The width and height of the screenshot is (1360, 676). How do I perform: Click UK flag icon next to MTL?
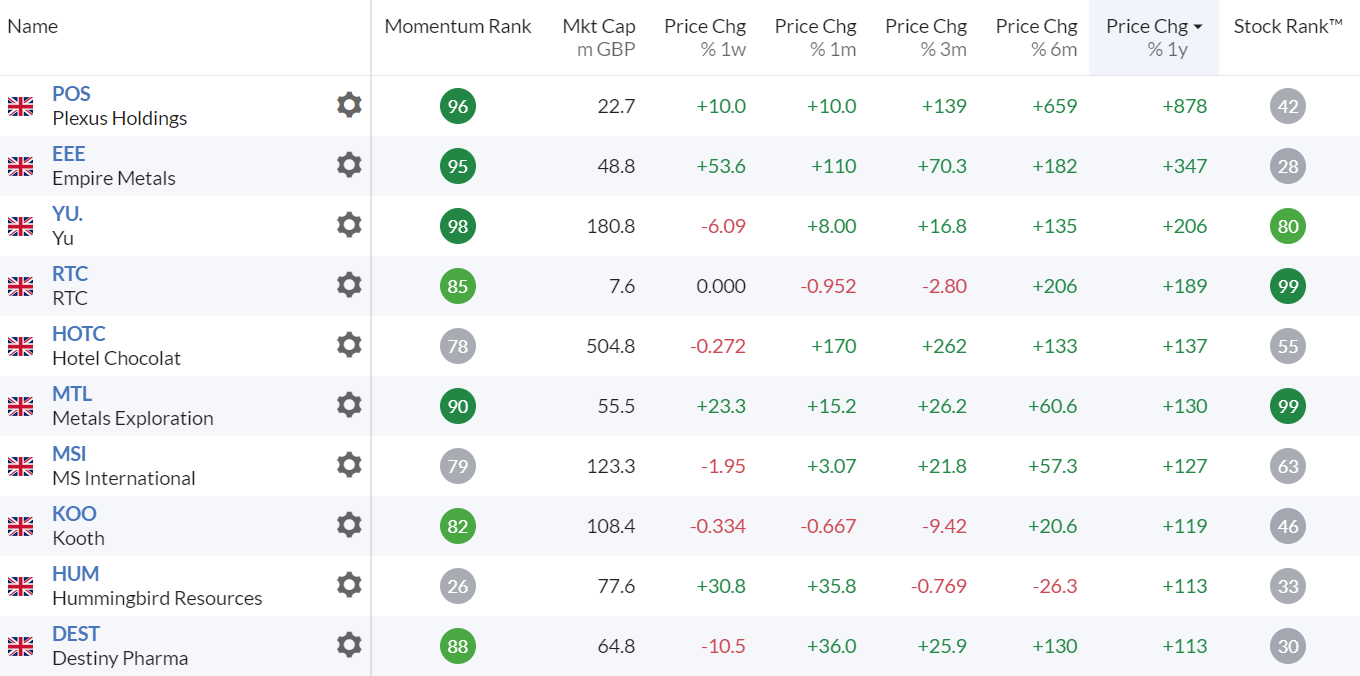(20, 406)
